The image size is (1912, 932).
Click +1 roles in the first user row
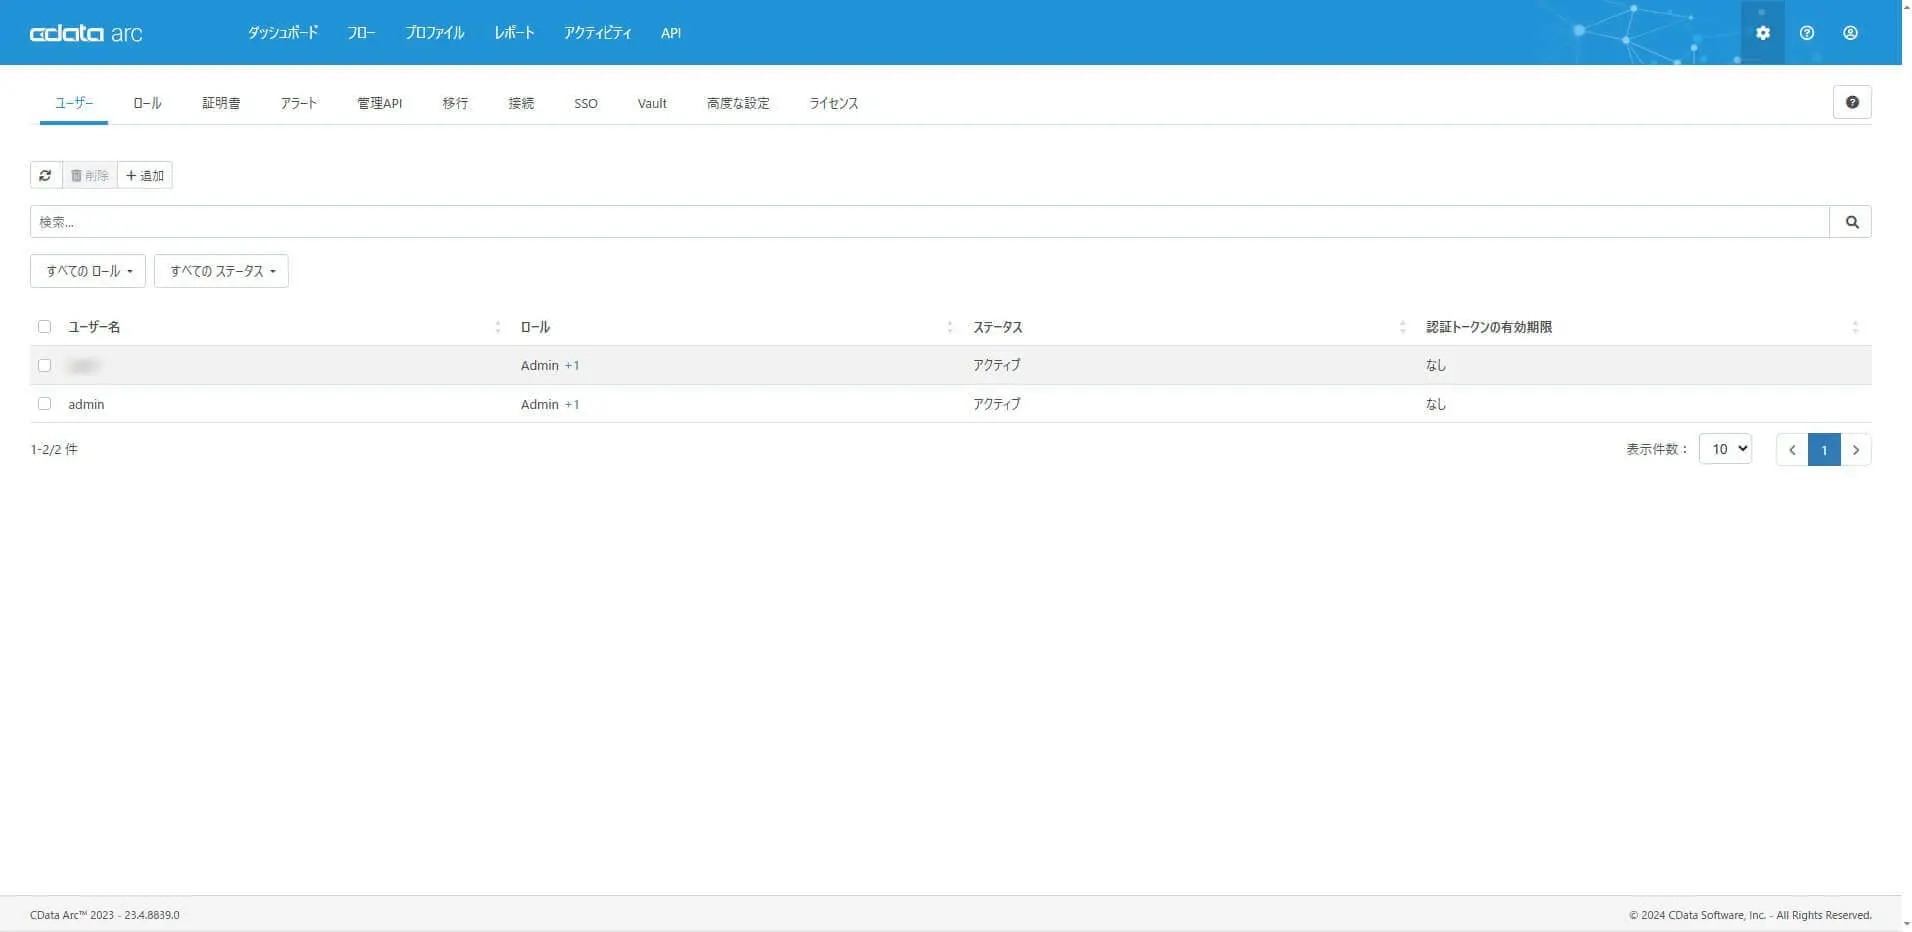pos(572,365)
